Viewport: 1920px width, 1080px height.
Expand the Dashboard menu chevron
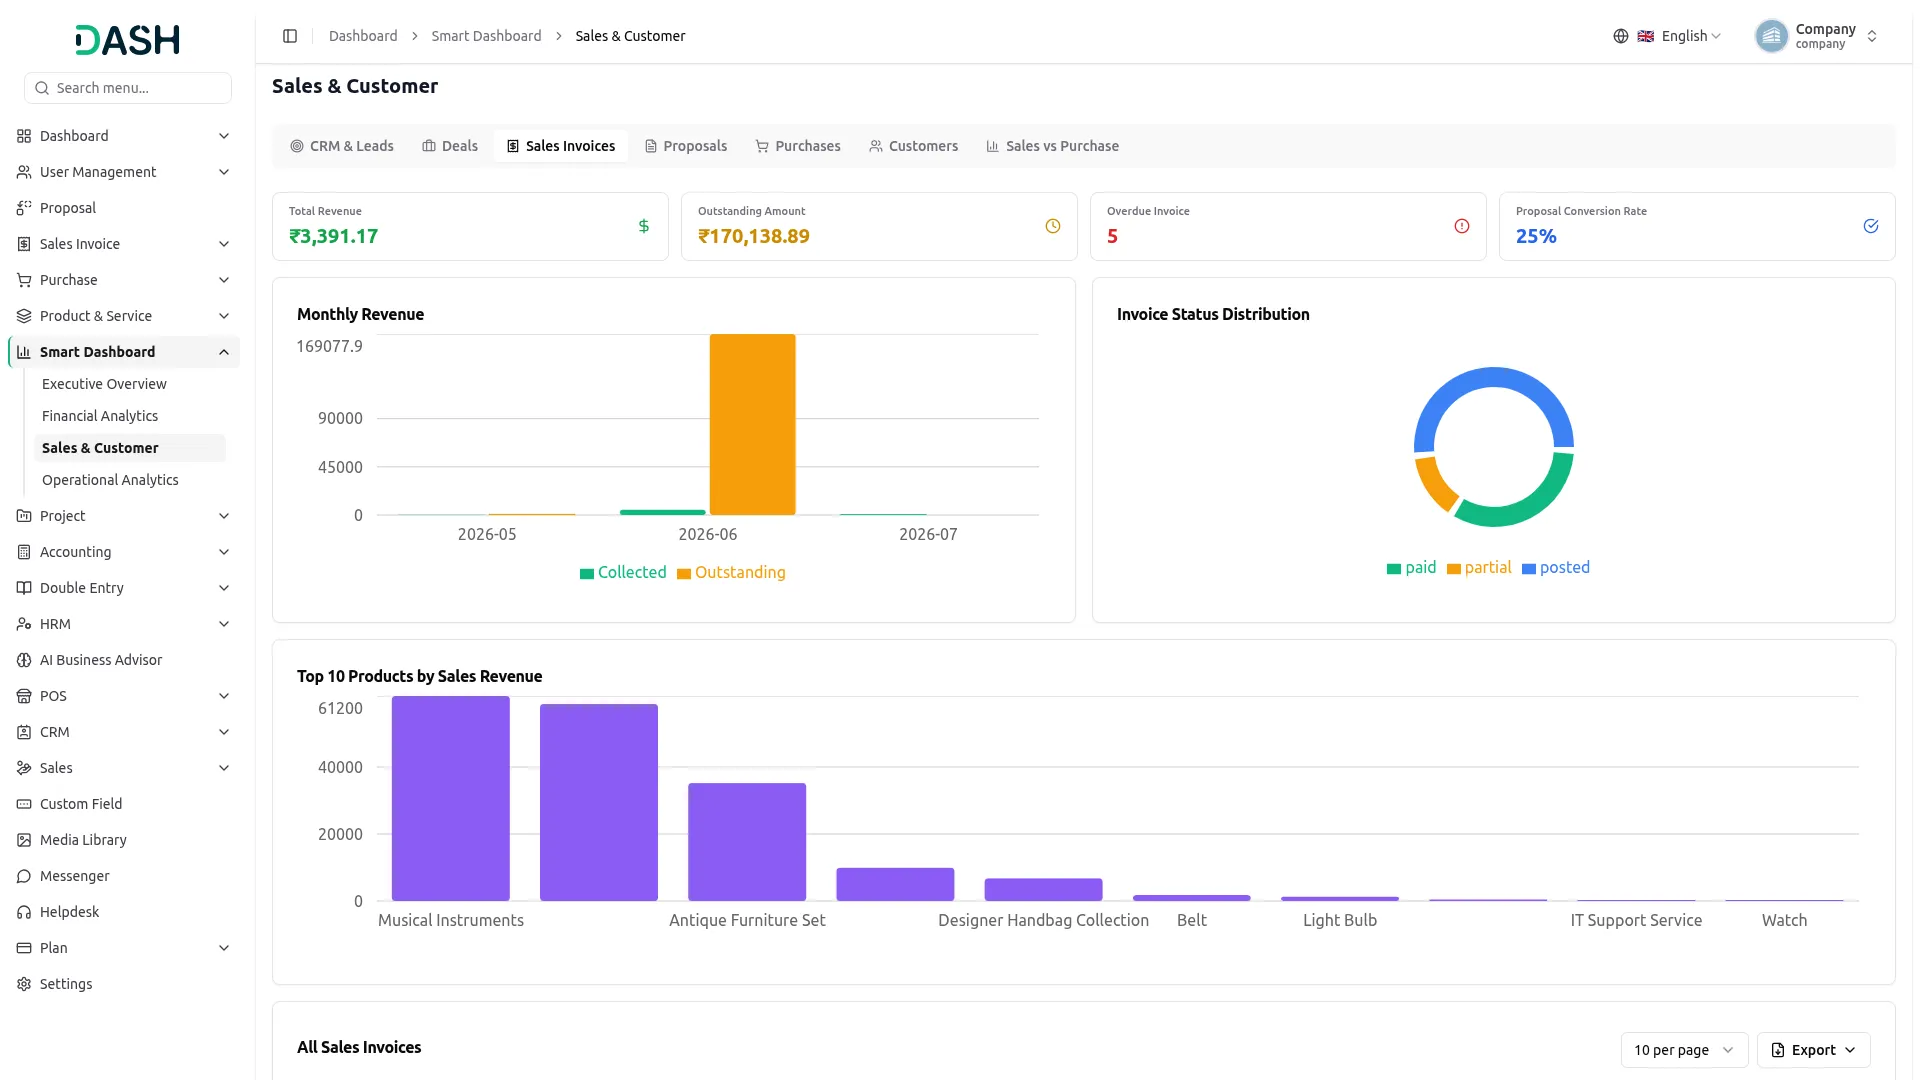pos(224,136)
